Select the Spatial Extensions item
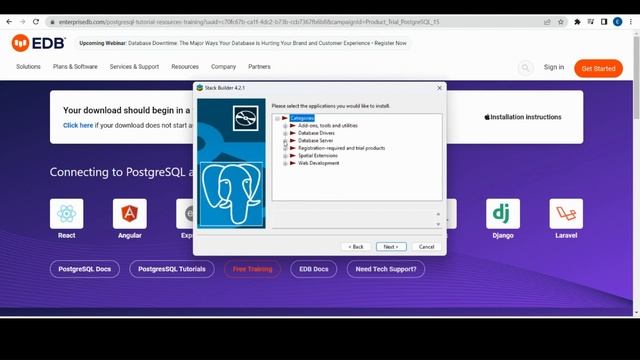The width and height of the screenshot is (640, 360). tap(318, 156)
